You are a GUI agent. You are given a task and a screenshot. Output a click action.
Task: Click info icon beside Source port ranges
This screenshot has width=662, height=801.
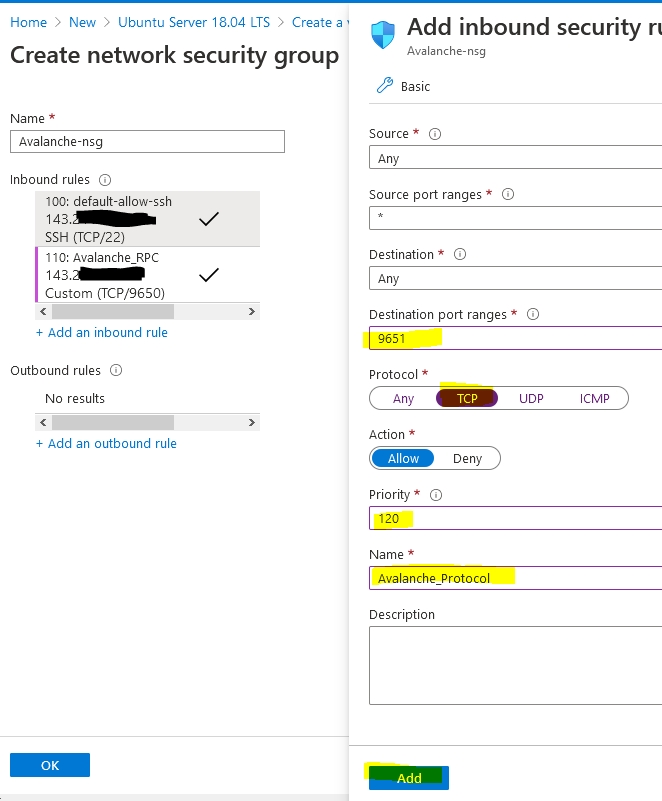(x=508, y=194)
